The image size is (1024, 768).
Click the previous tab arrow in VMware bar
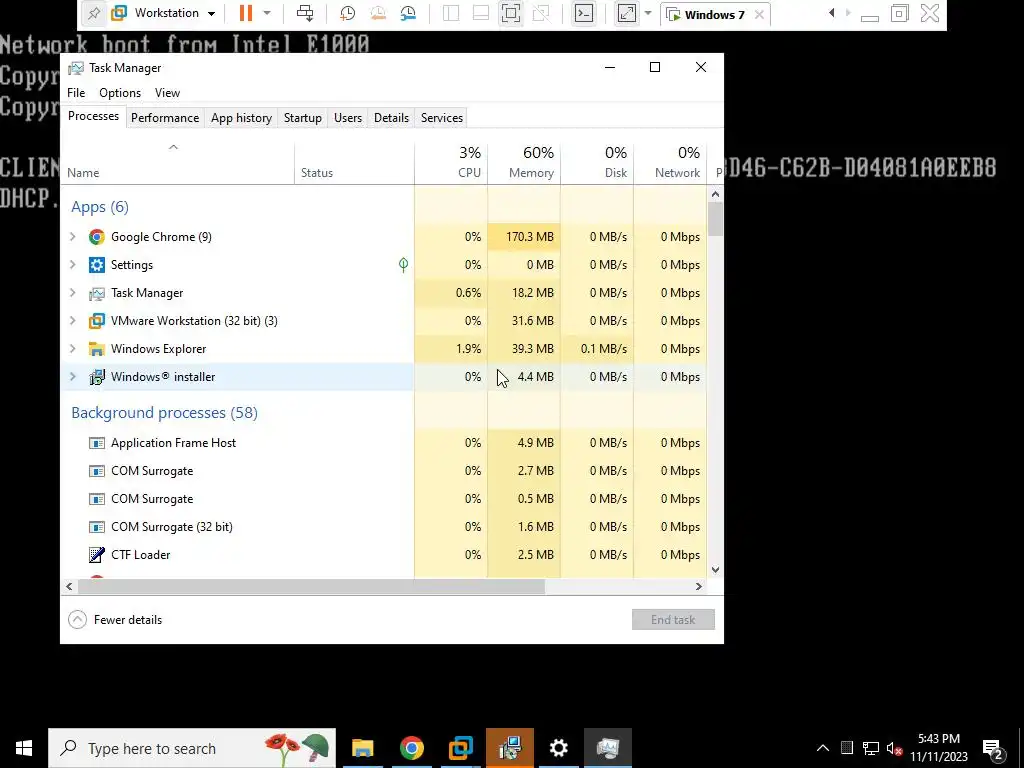point(831,13)
